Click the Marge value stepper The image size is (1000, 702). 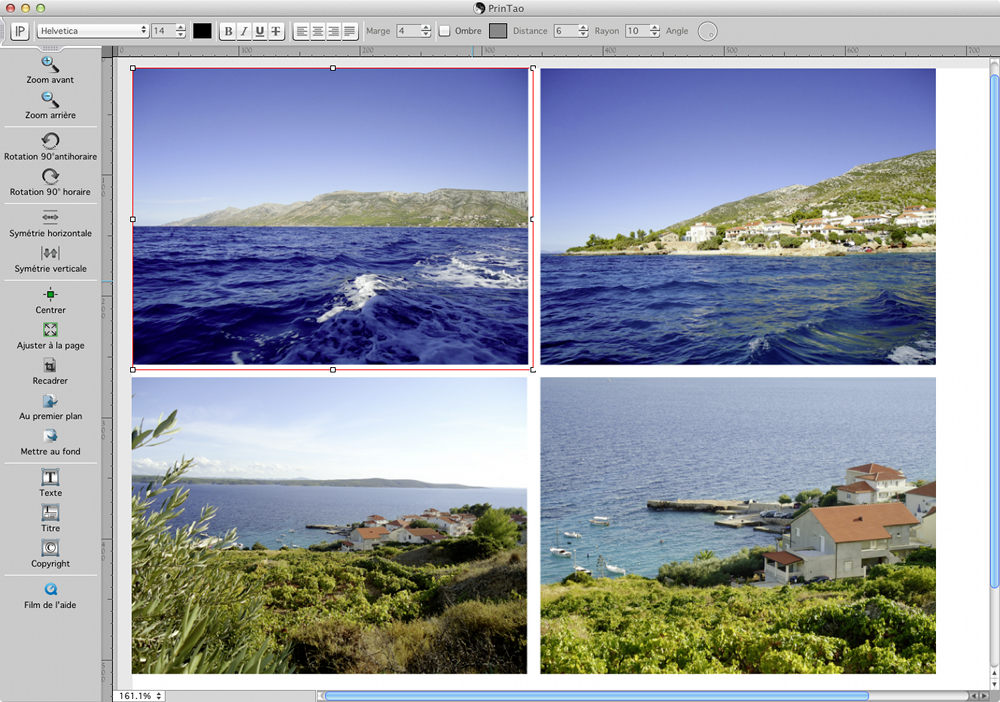426,31
